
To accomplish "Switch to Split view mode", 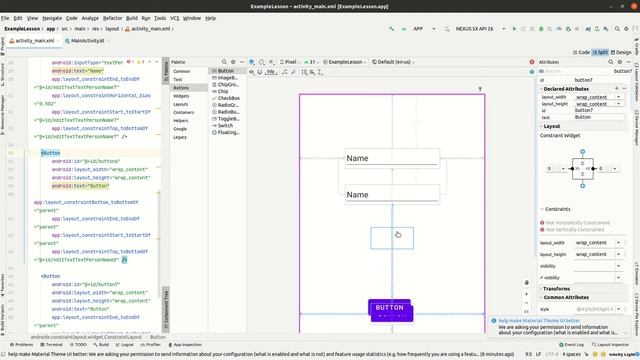I will [600, 52].
